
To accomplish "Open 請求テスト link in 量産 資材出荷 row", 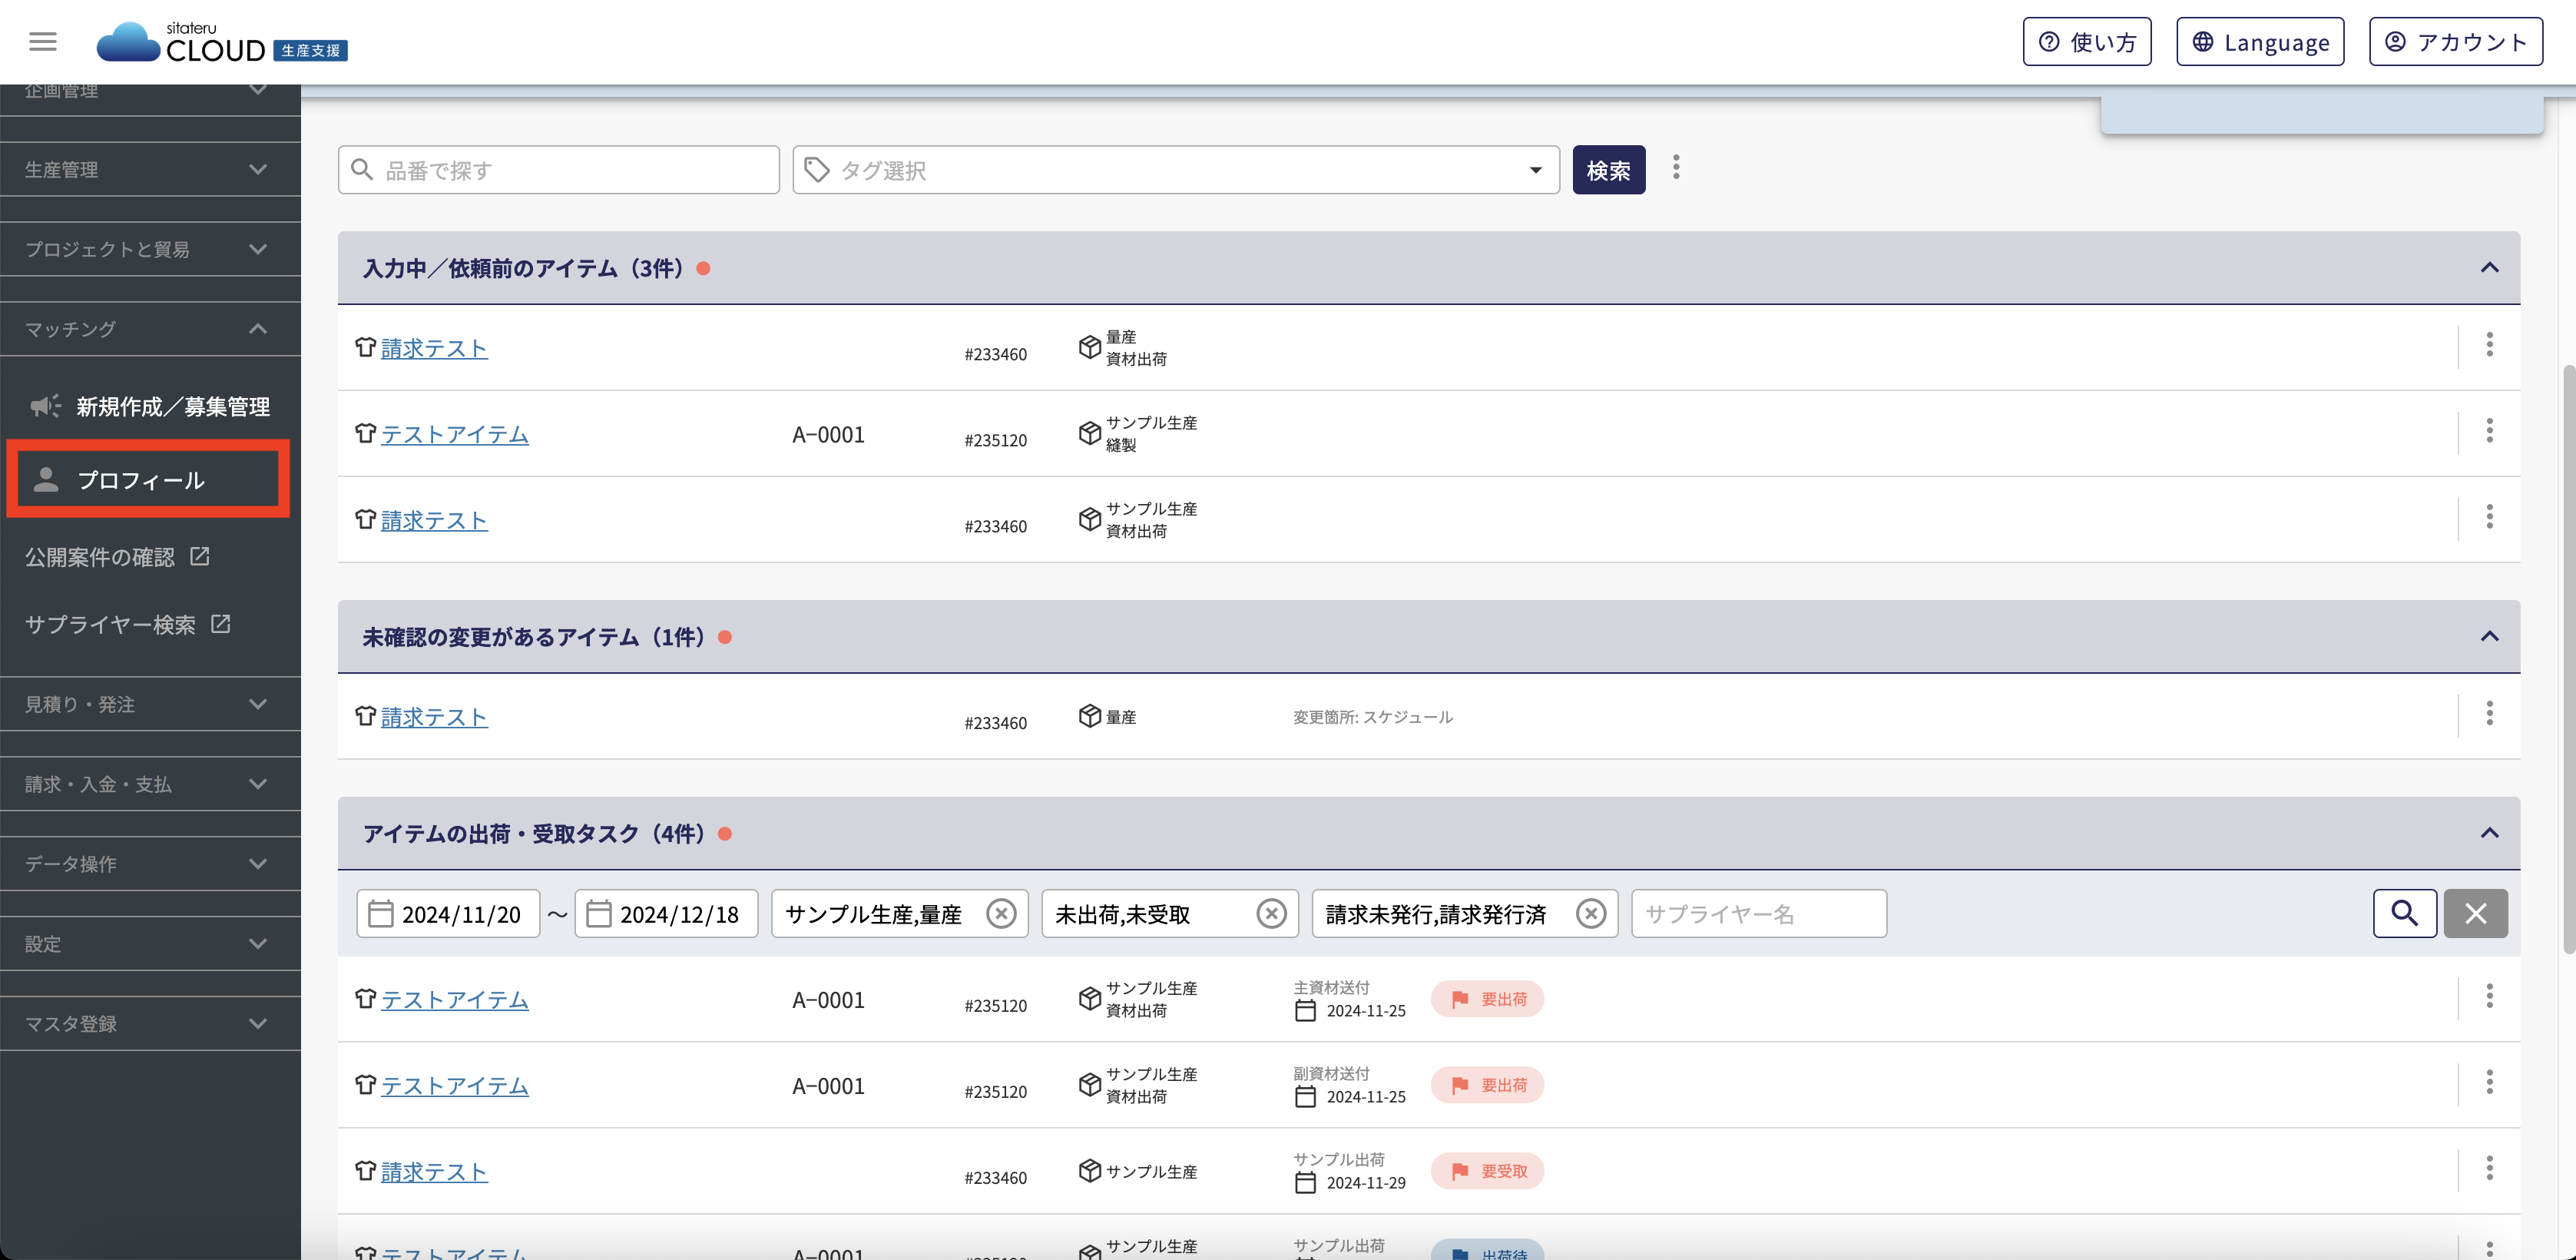I will pyautogui.click(x=434, y=348).
